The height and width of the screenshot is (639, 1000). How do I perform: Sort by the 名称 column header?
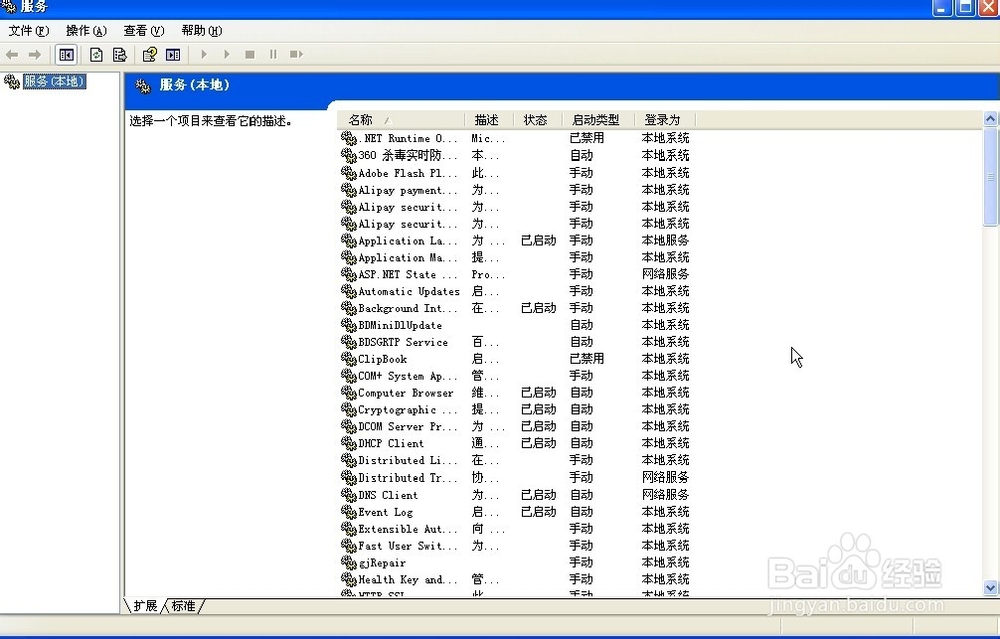[401, 119]
